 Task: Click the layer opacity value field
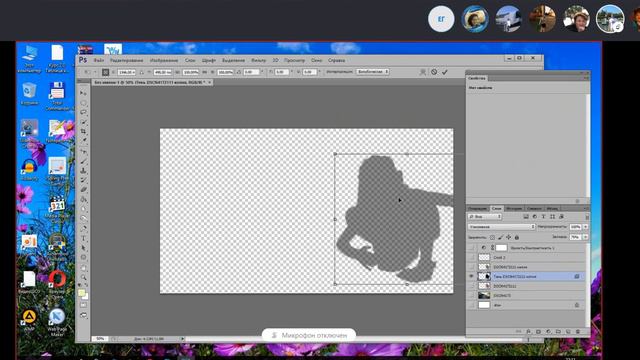click(x=576, y=227)
